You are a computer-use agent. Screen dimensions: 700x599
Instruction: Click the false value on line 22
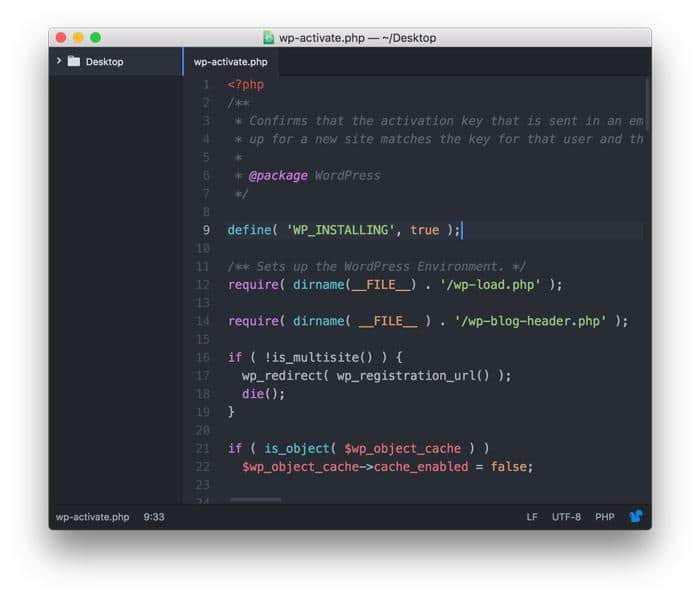[508, 467]
